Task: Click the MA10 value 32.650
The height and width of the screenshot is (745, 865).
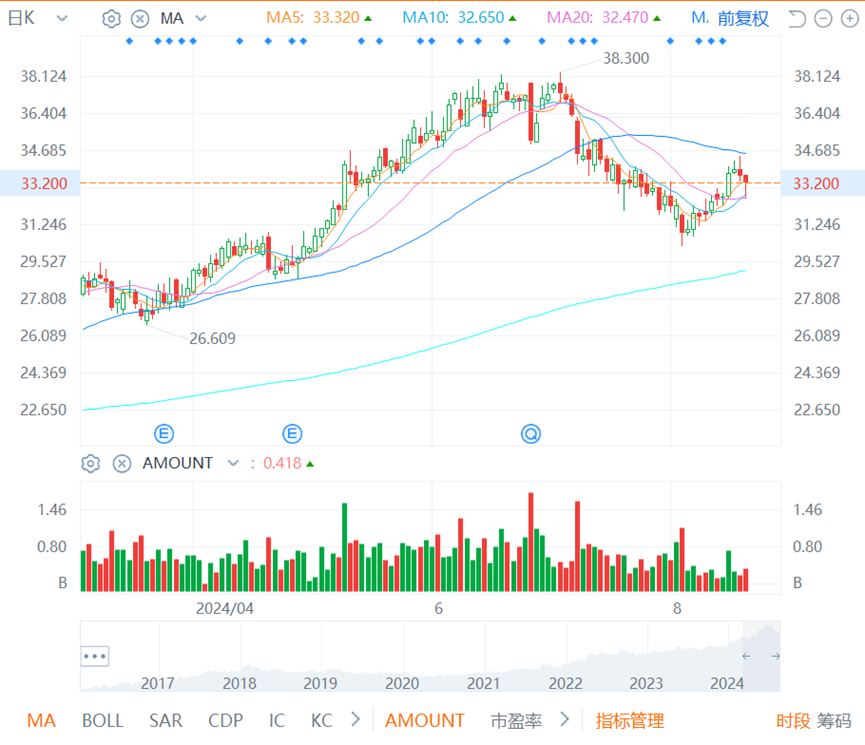Action: 481,18
